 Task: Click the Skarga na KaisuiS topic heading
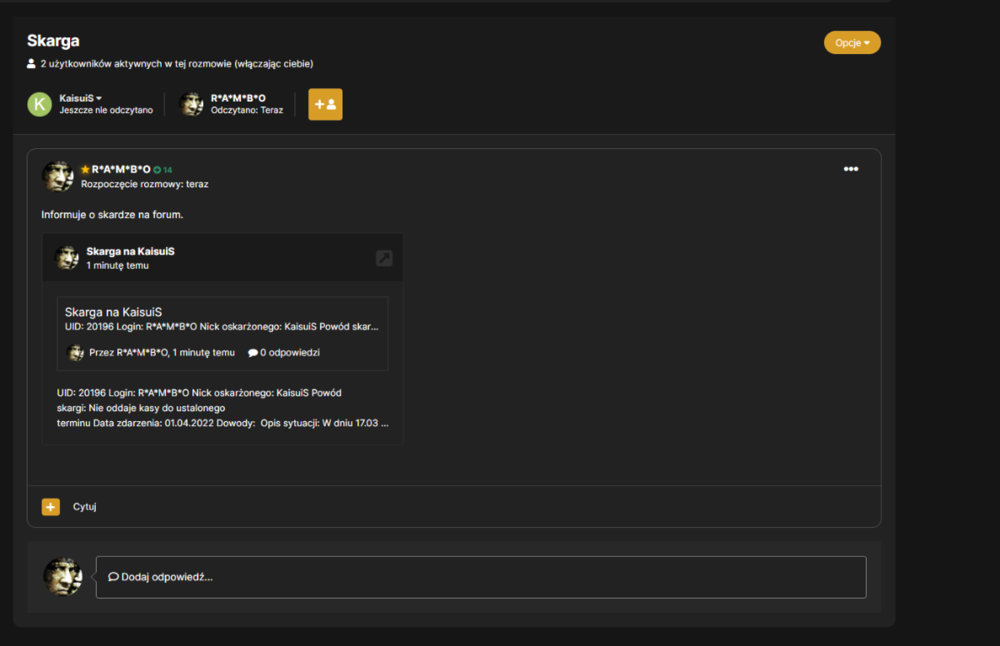(x=114, y=312)
